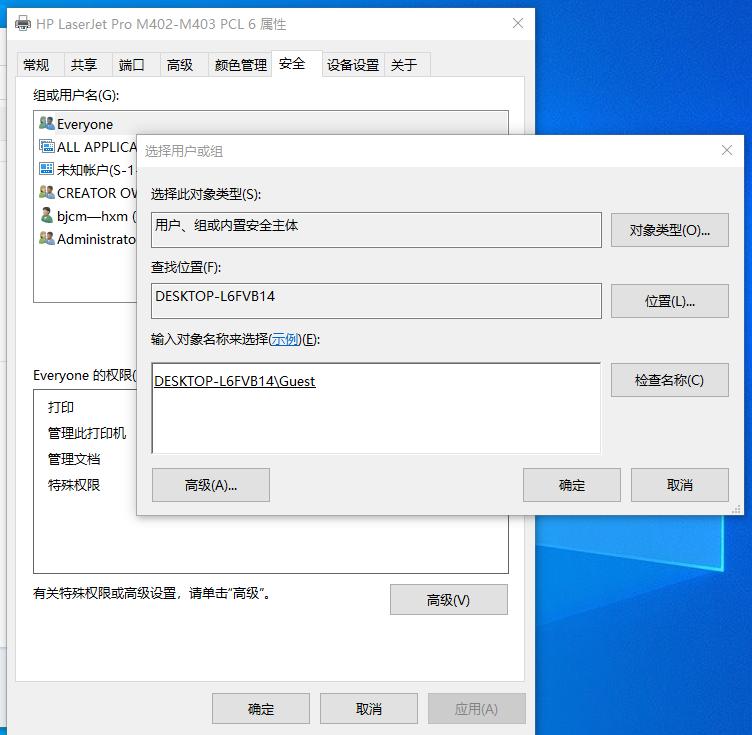Click the CREATOR OWNER group icon
The width and height of the screenshot is (752, 735).
[x=47, y=192]
